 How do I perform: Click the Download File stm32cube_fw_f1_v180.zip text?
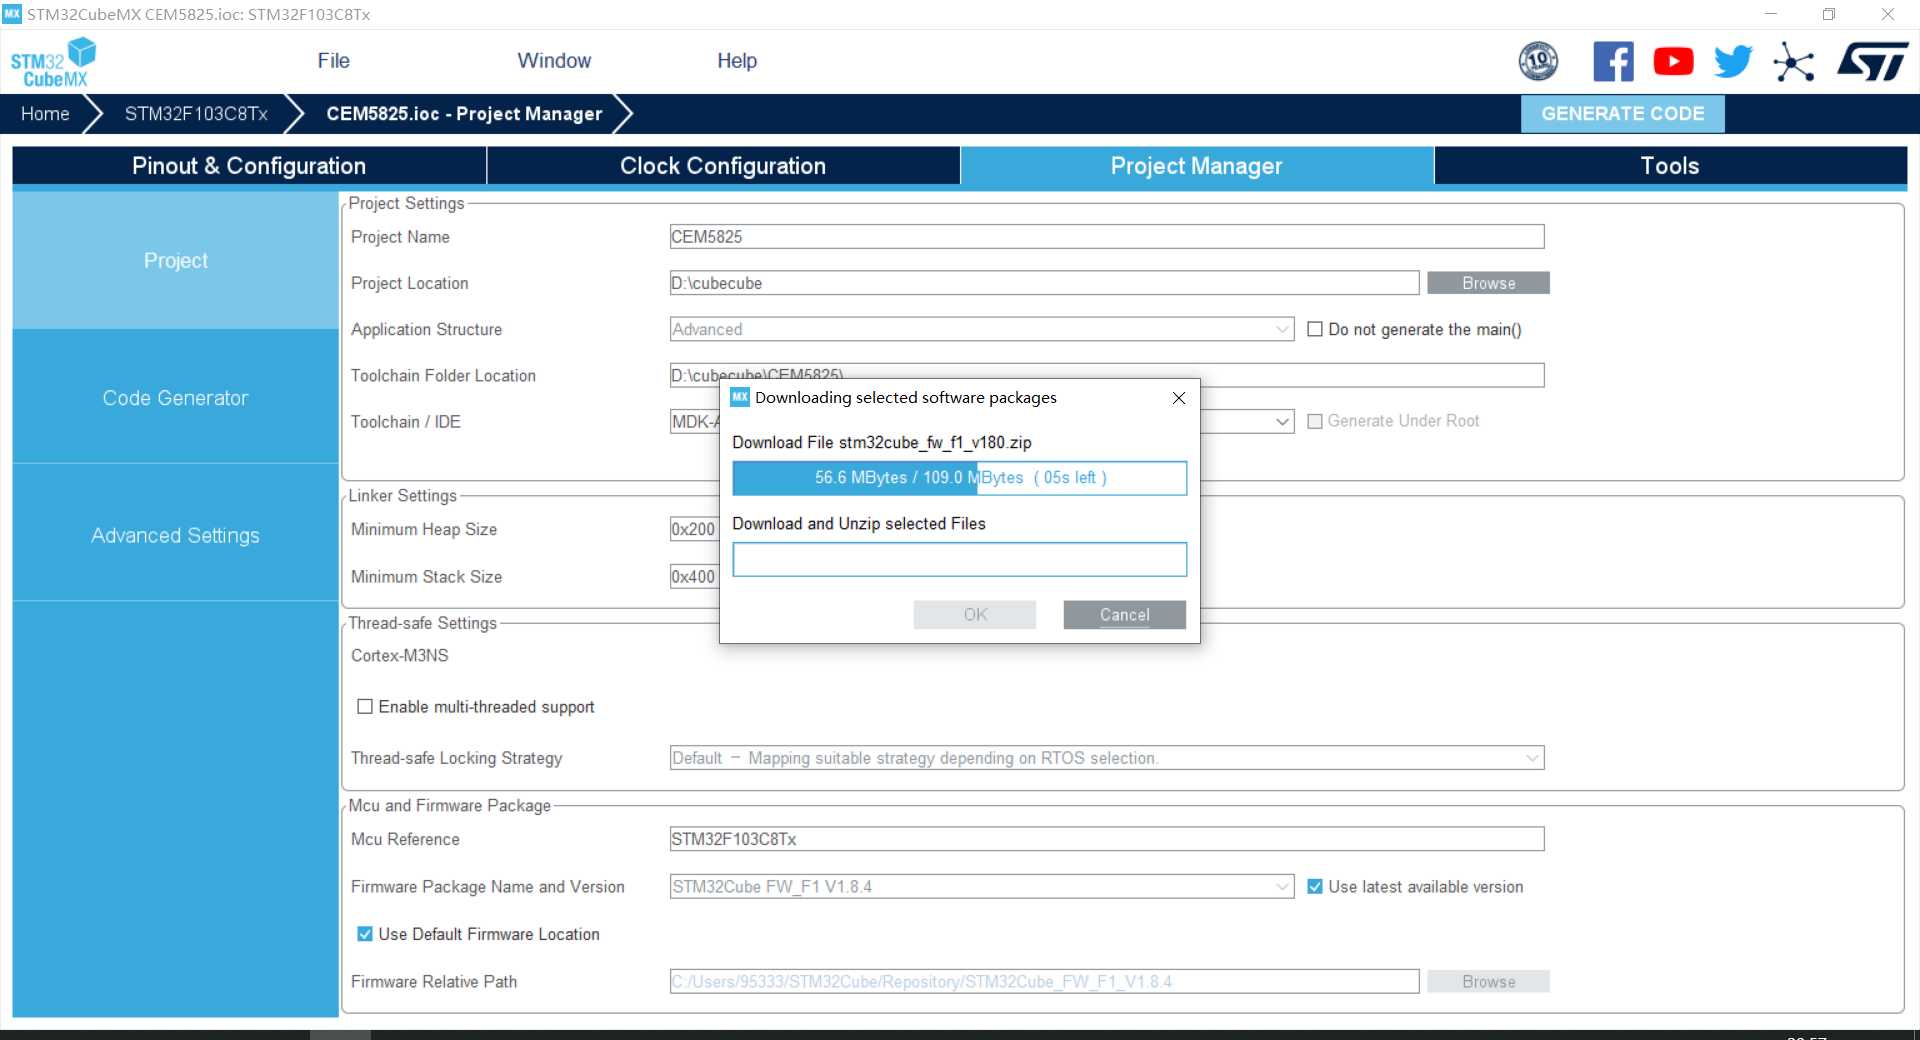882,442
